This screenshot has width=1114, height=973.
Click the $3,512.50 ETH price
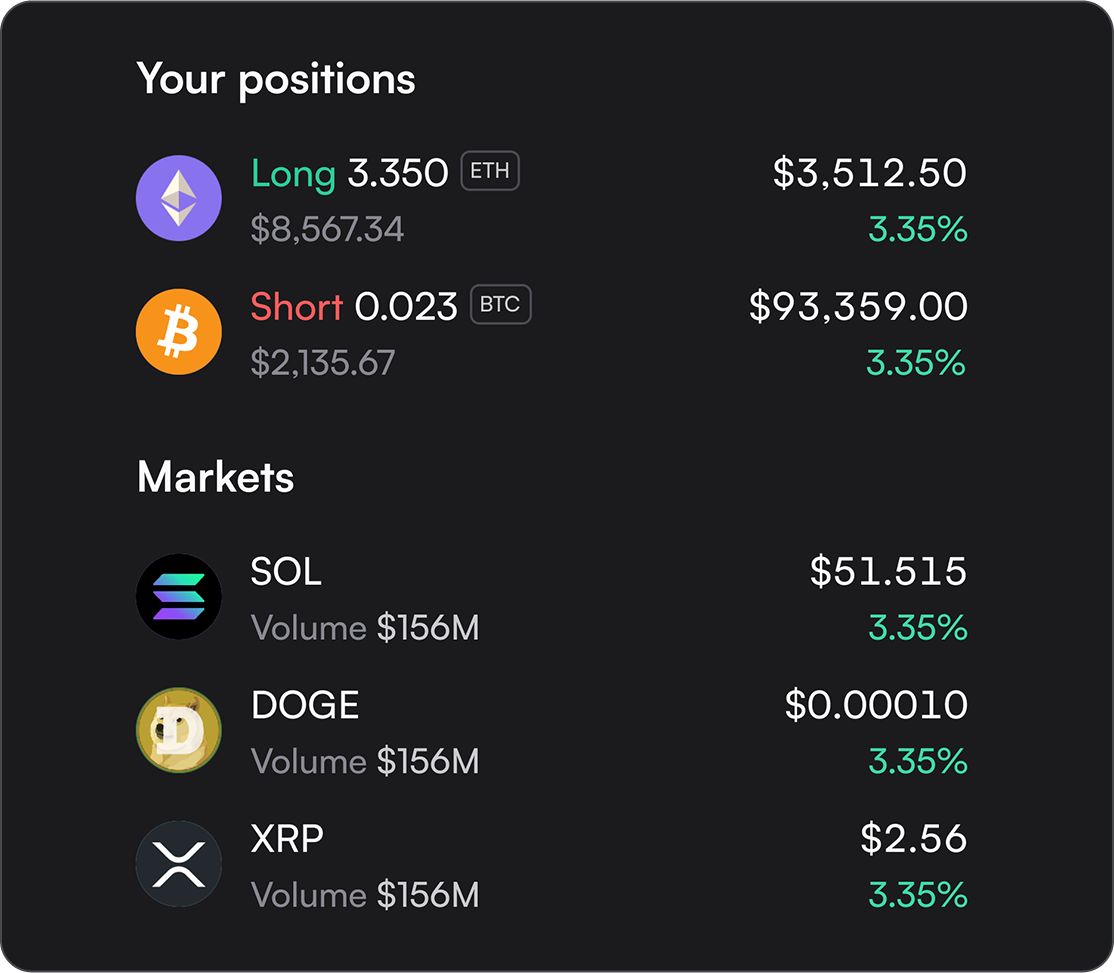point(870,173)
